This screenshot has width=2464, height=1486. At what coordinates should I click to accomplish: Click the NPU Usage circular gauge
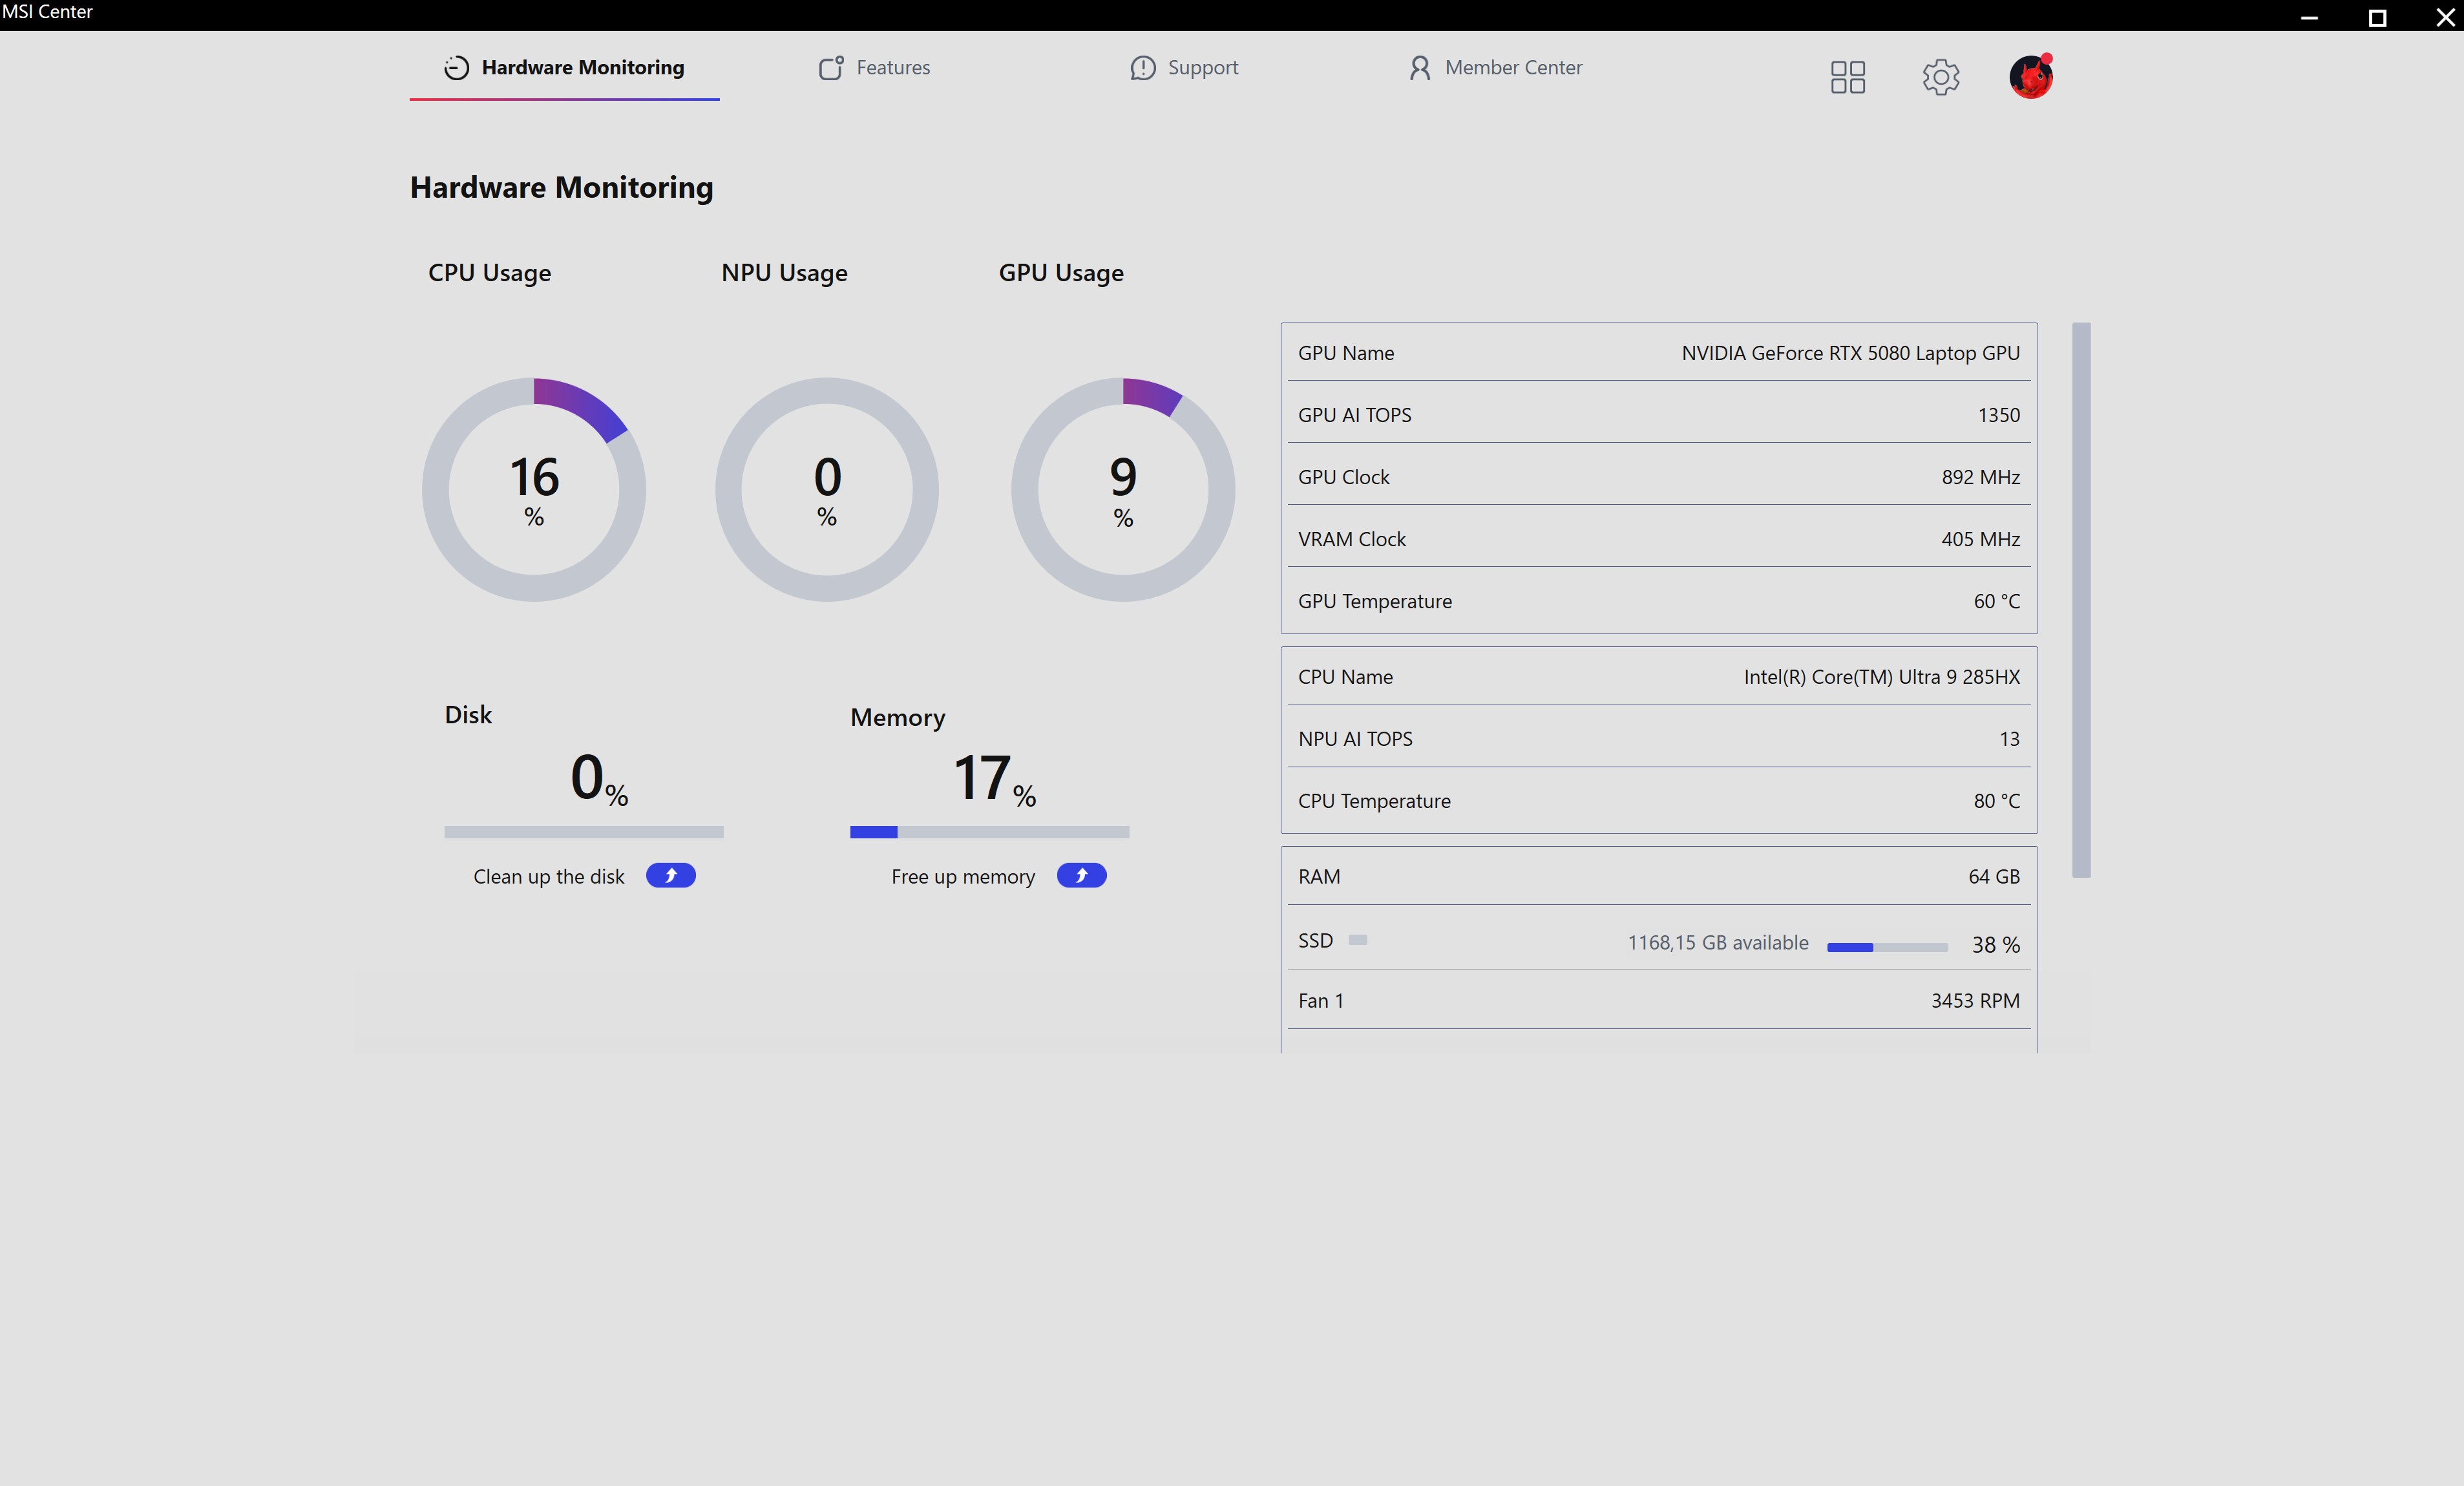pyautogui.click(x=826, y=489)
